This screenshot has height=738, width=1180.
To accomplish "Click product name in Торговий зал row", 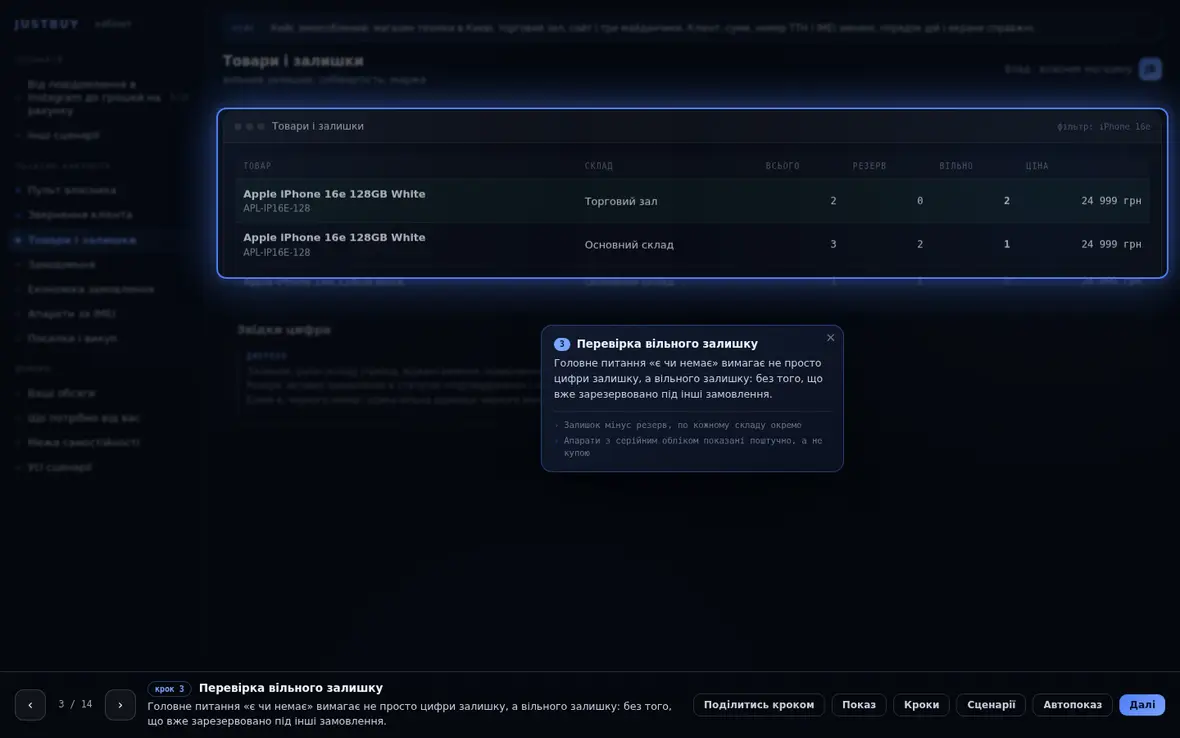I will point(334,194).
